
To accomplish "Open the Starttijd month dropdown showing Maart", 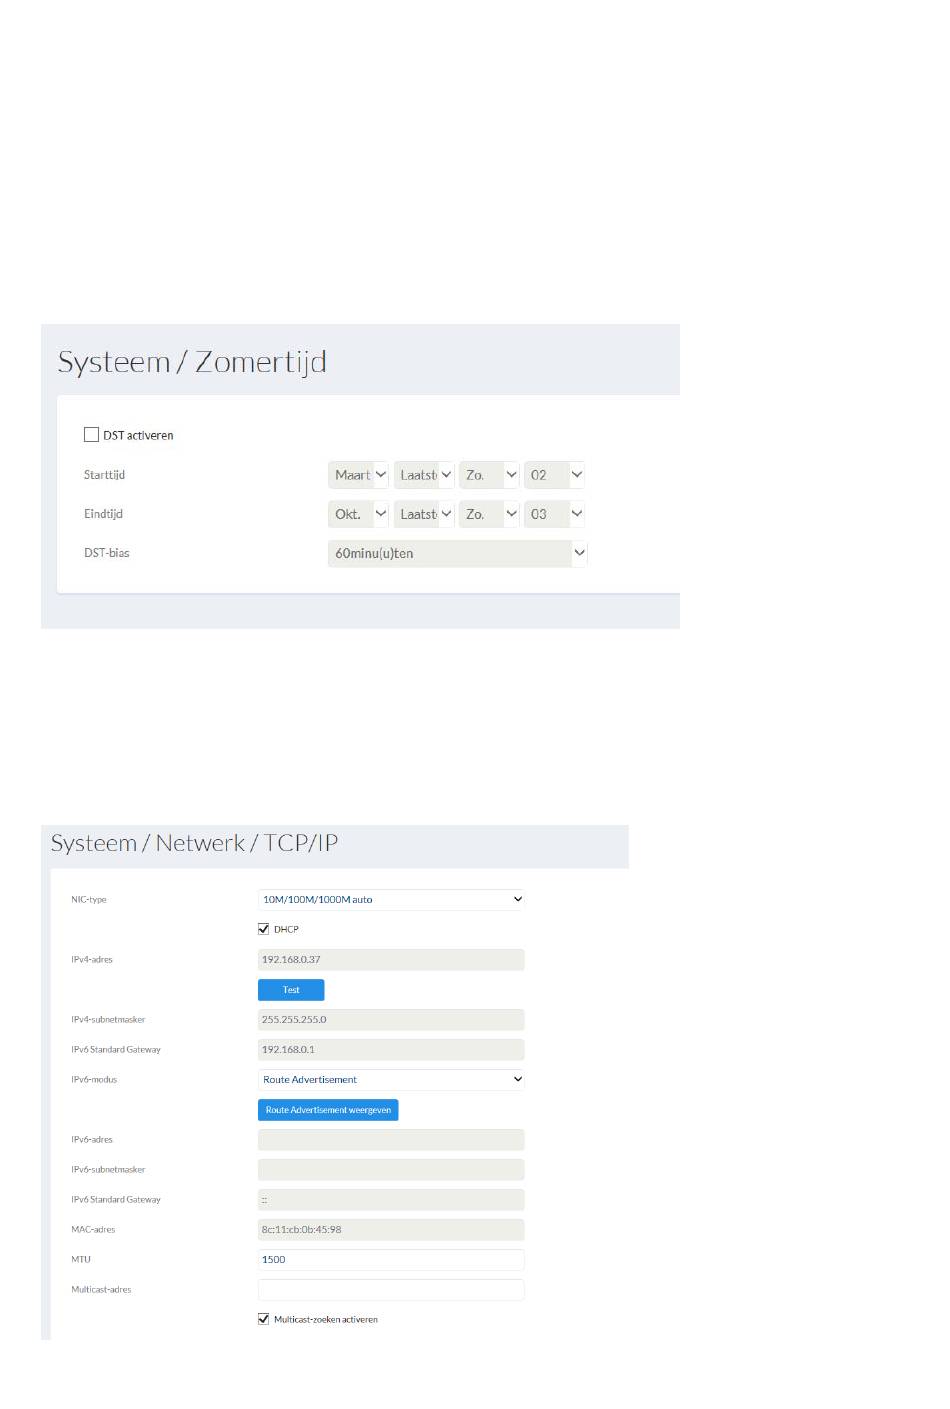I will tap(358, 475).
